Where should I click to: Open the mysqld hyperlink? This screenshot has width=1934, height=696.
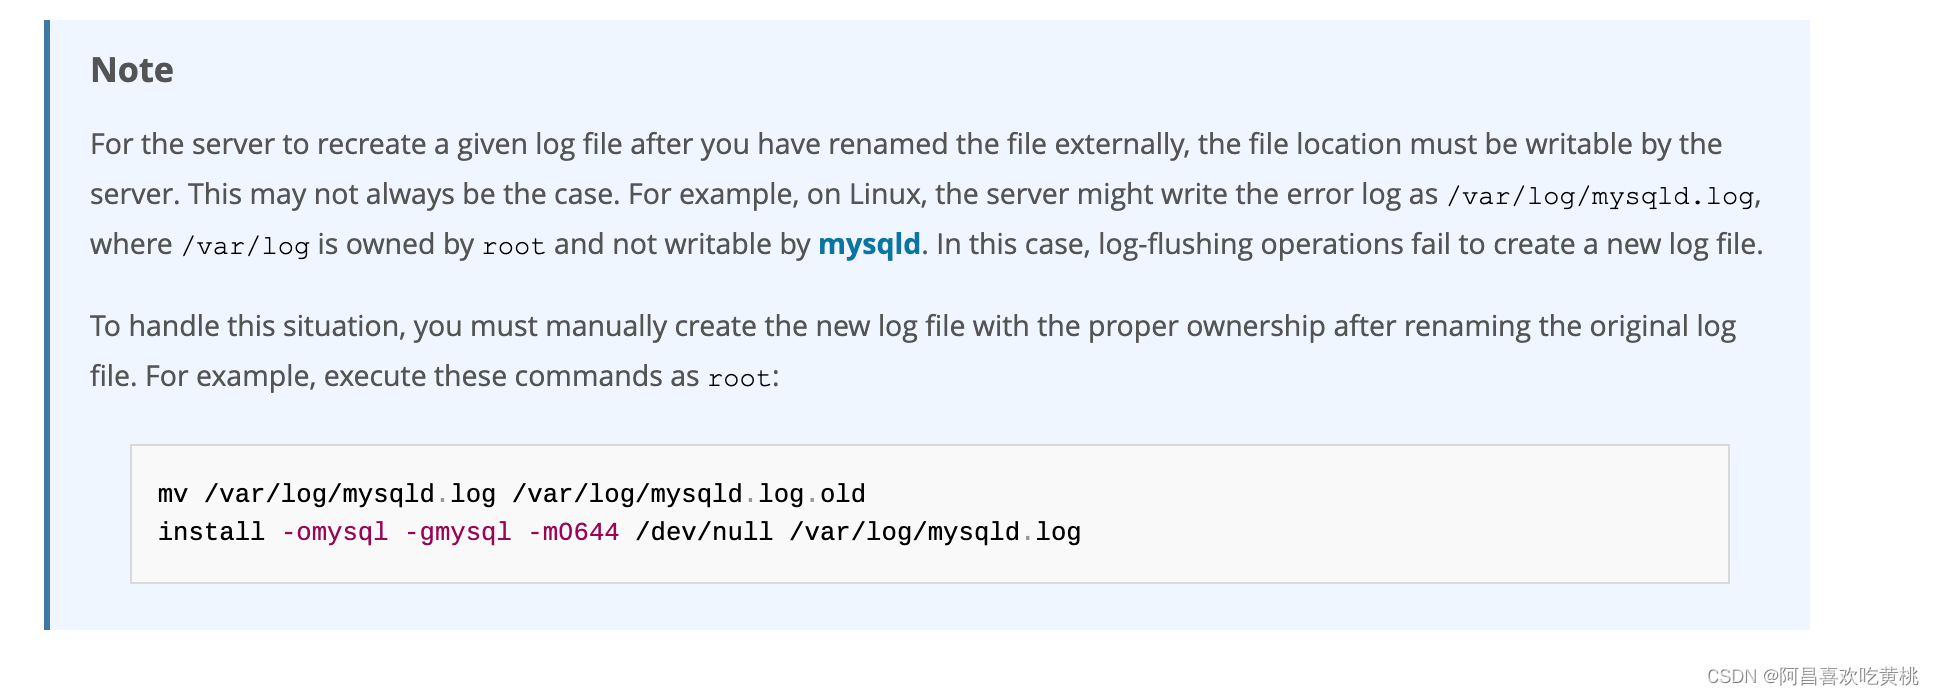pos(869,245)
